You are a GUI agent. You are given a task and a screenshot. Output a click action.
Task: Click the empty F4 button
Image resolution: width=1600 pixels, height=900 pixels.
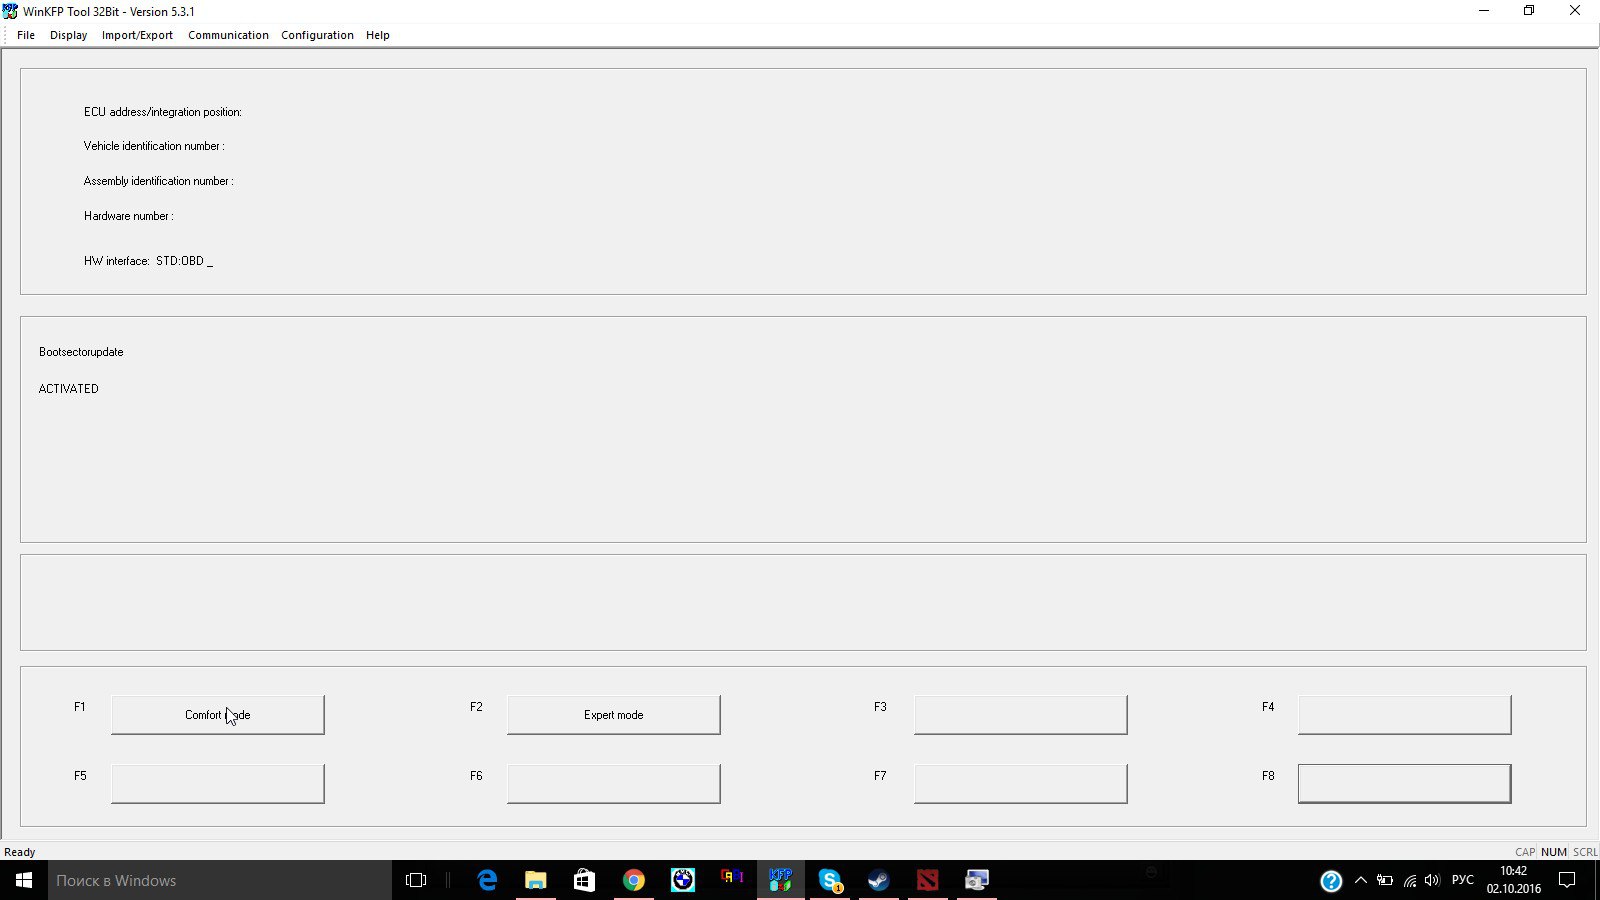(x=1405, y=715)
